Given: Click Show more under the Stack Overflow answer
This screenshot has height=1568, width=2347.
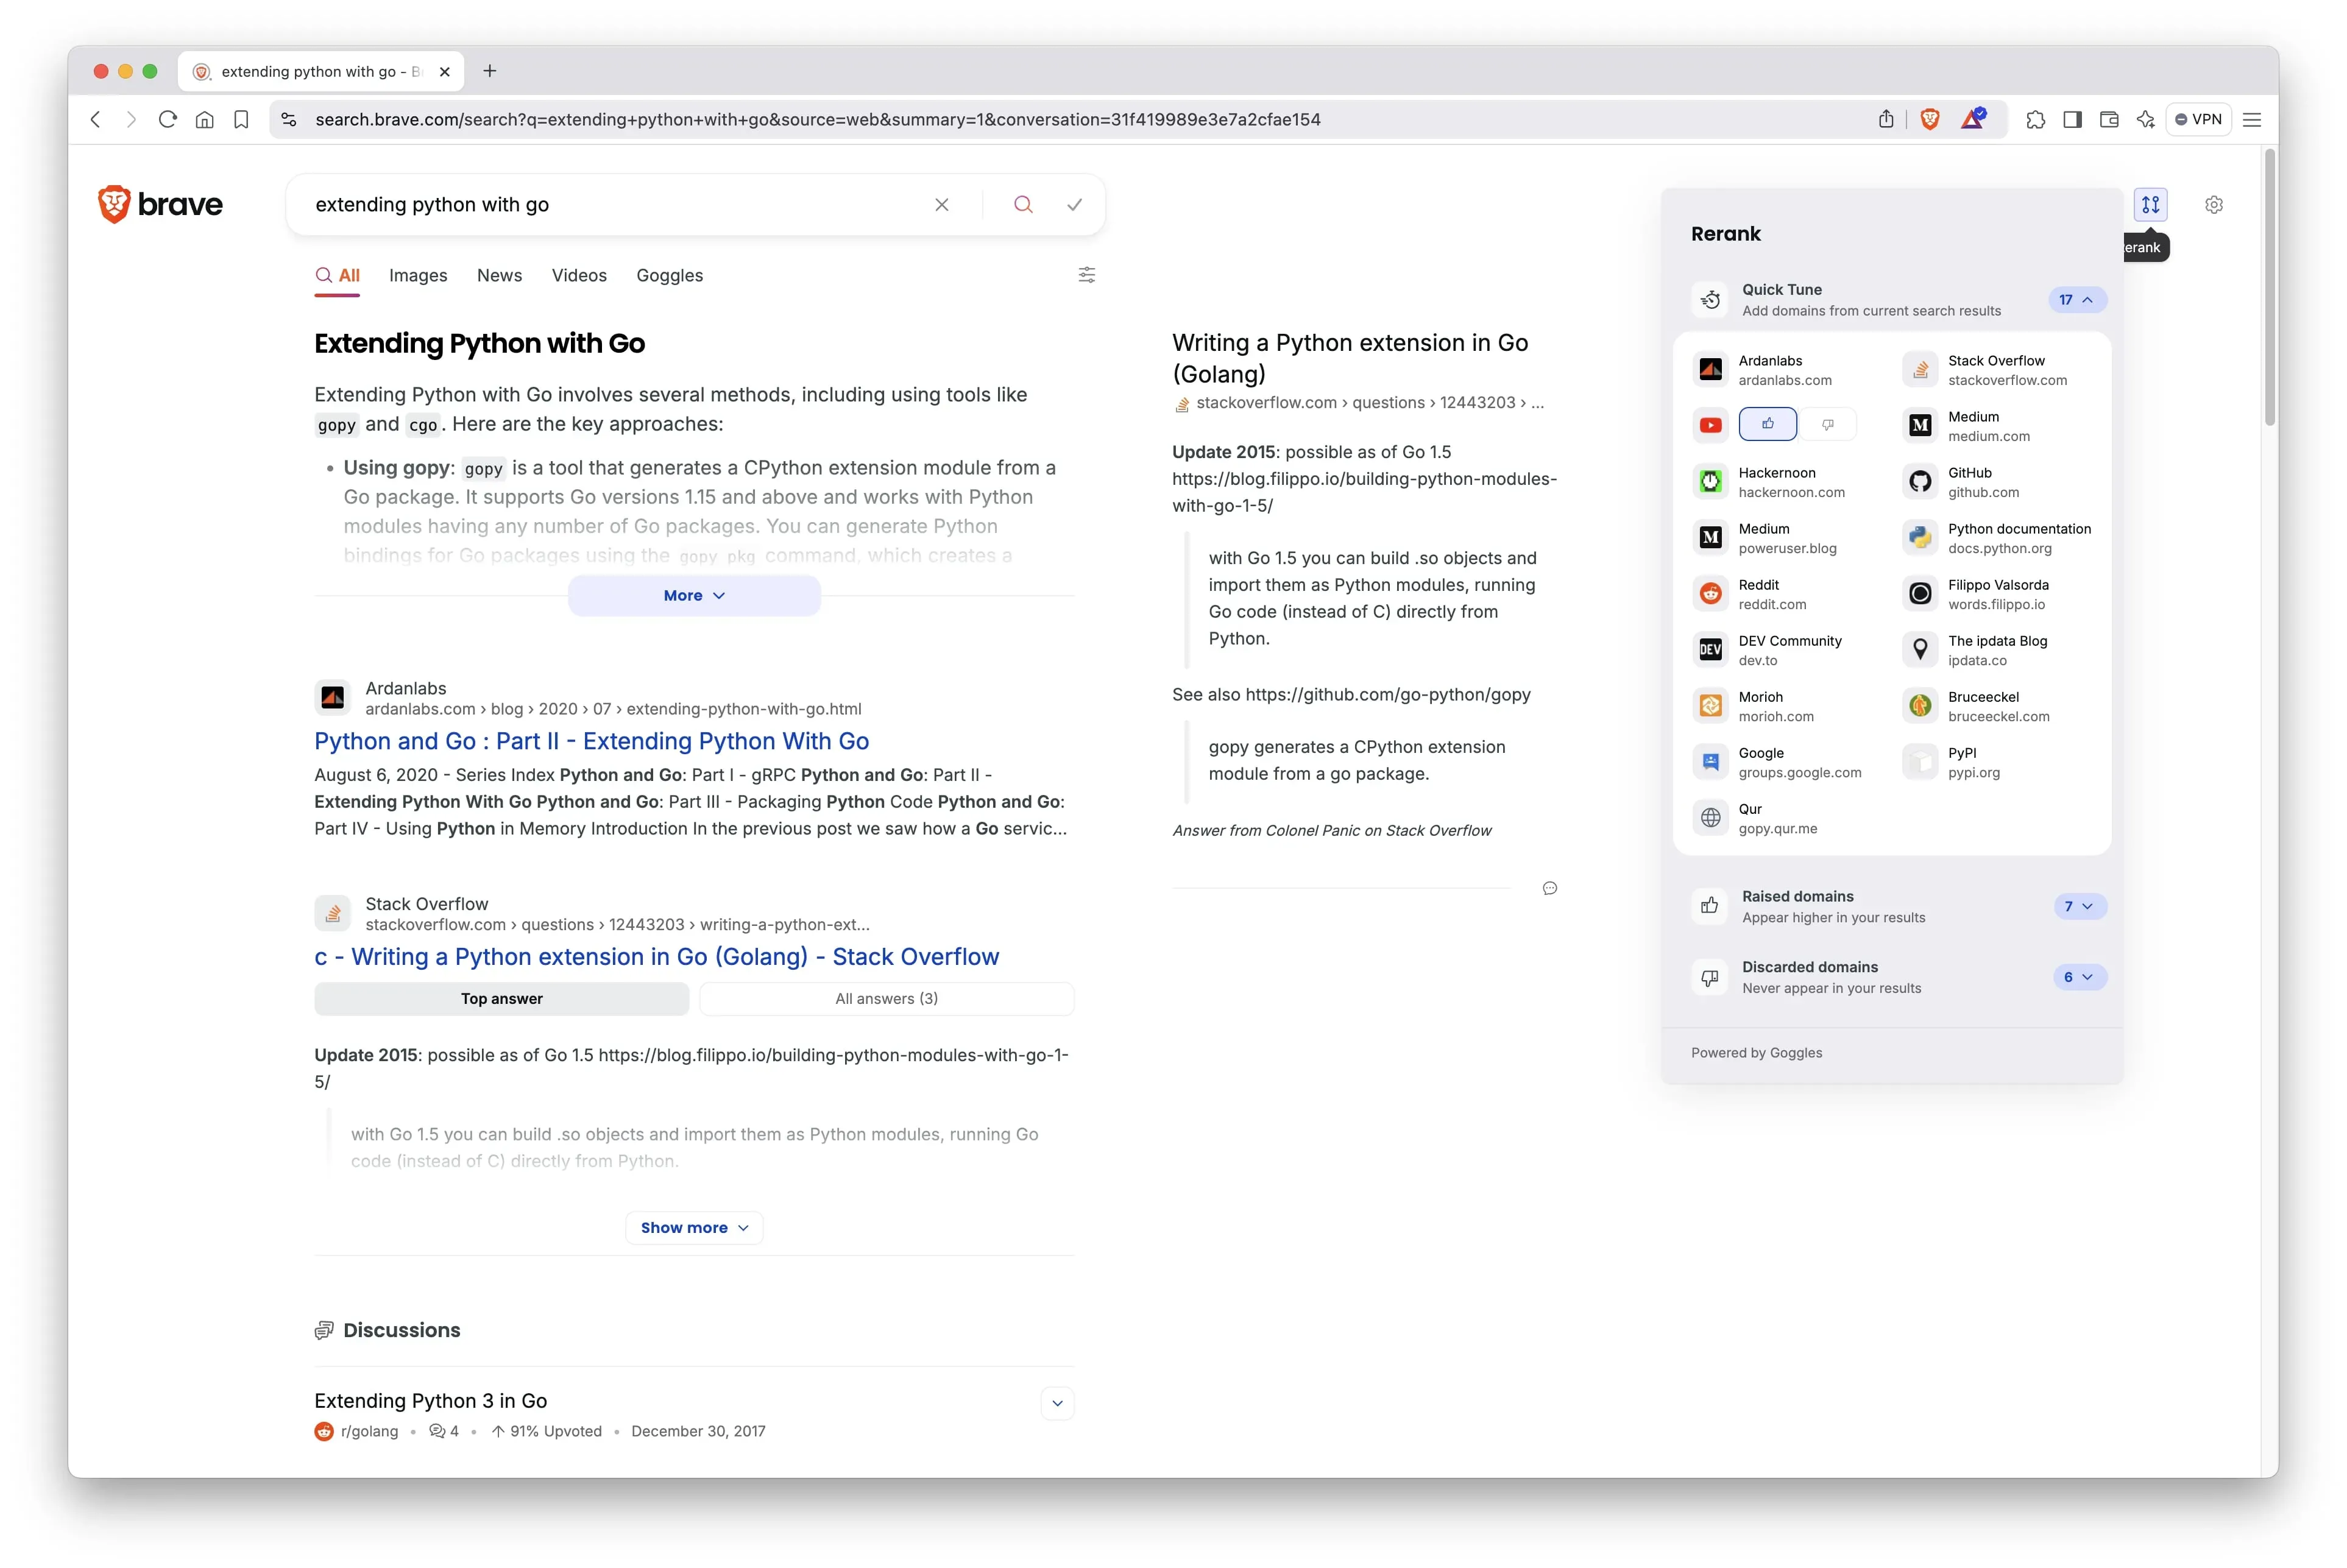Looking at the screenshot, I should (x=693, y=1227).
